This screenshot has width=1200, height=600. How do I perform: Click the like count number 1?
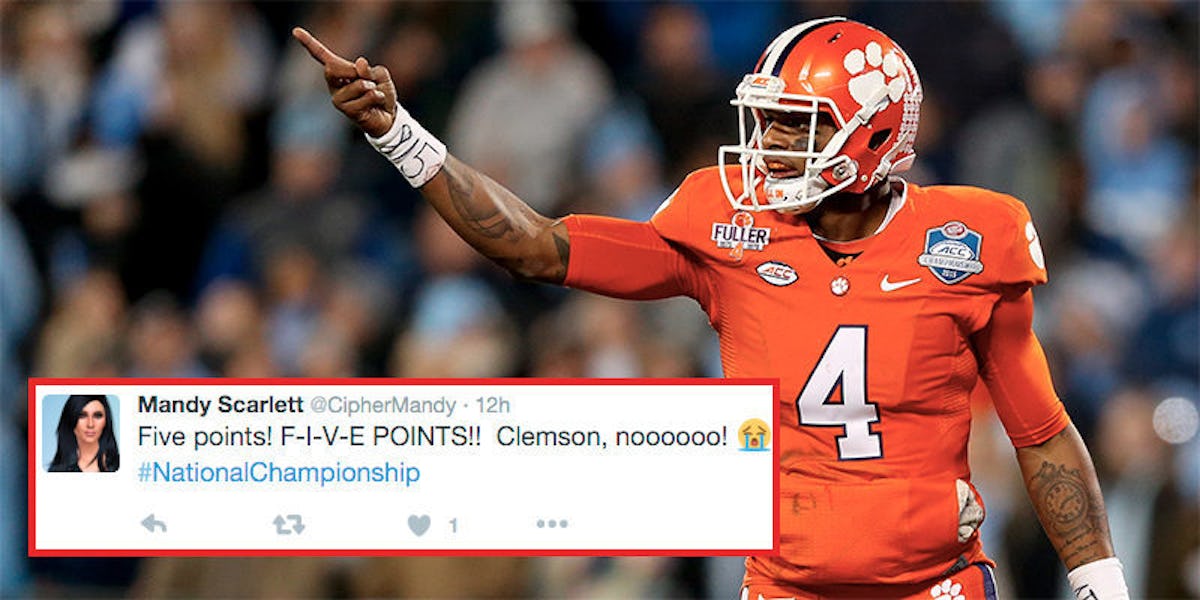[x=453, y=525]
